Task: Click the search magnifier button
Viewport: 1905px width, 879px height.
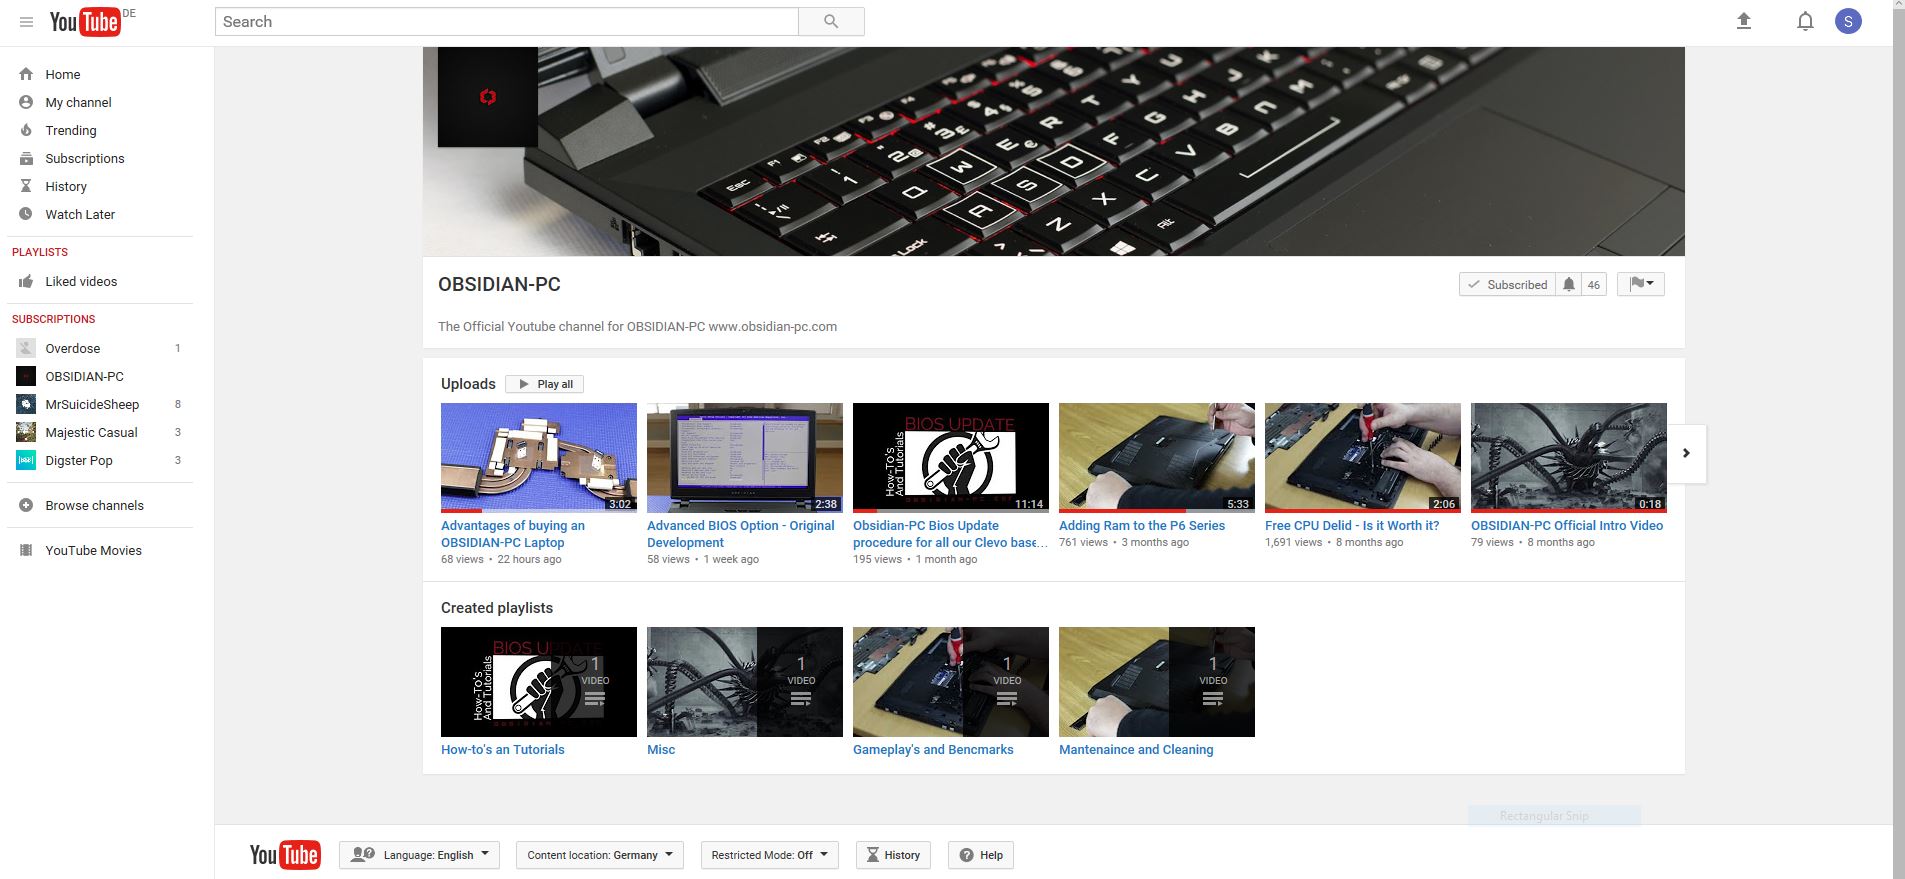Action: pyautogui.click(x=831, y=22)
